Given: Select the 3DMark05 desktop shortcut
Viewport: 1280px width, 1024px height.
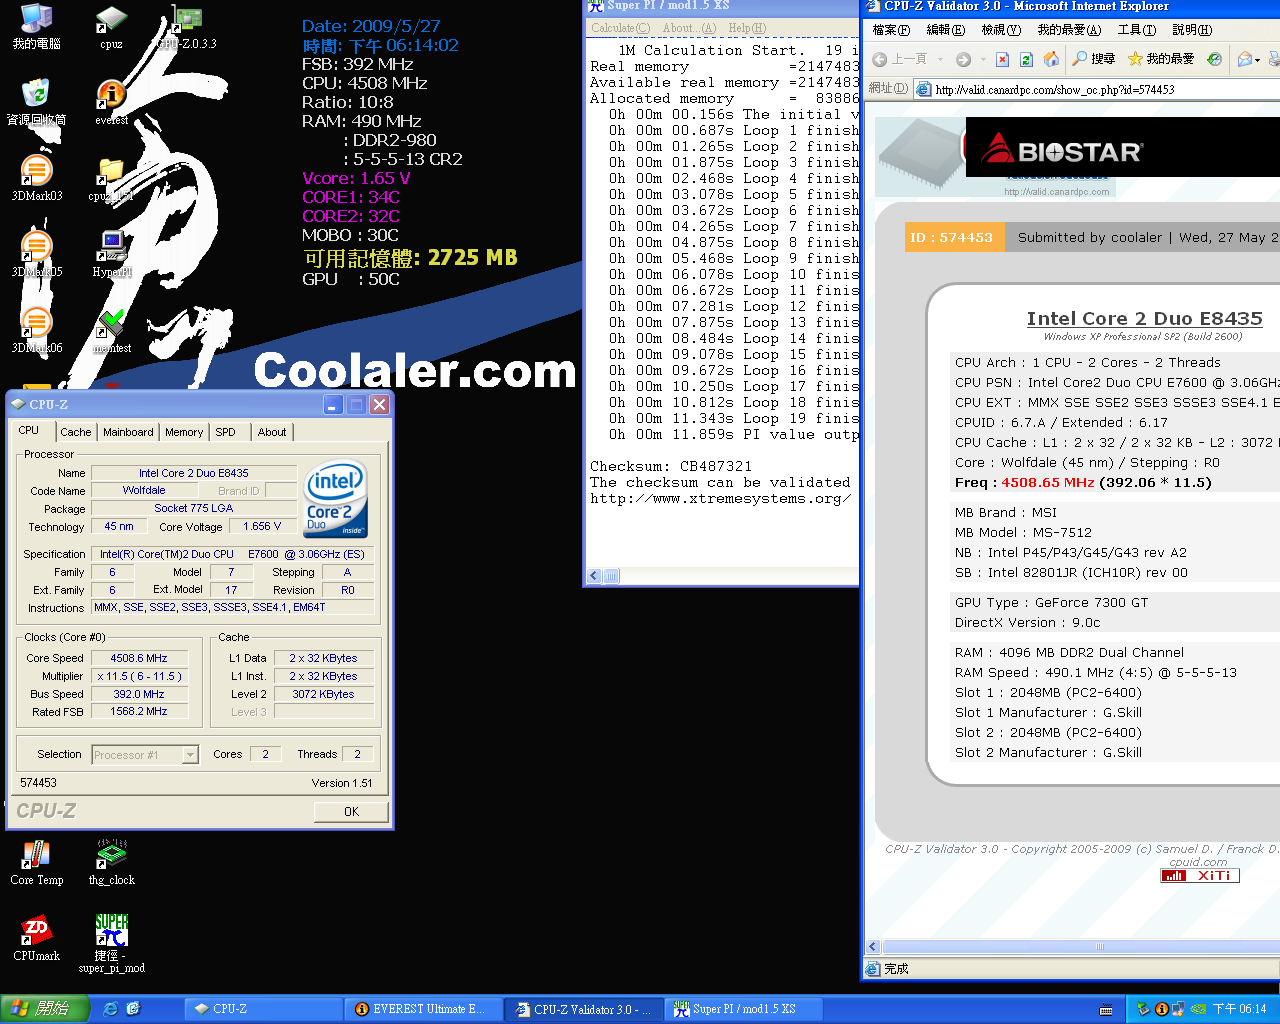Looking at the screenshot, I should [x=36, y=254].
